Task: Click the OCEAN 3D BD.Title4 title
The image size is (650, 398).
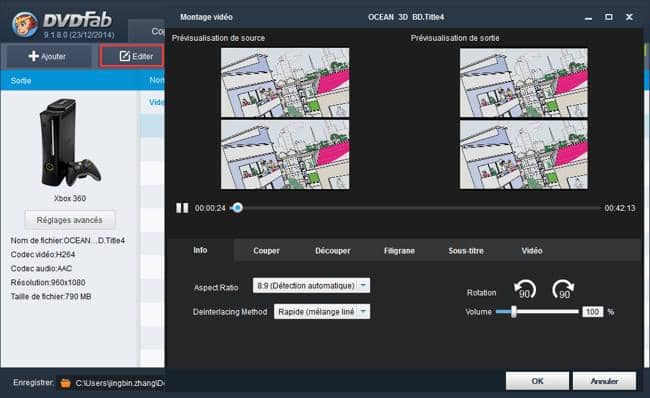Action: pos(406,17)
